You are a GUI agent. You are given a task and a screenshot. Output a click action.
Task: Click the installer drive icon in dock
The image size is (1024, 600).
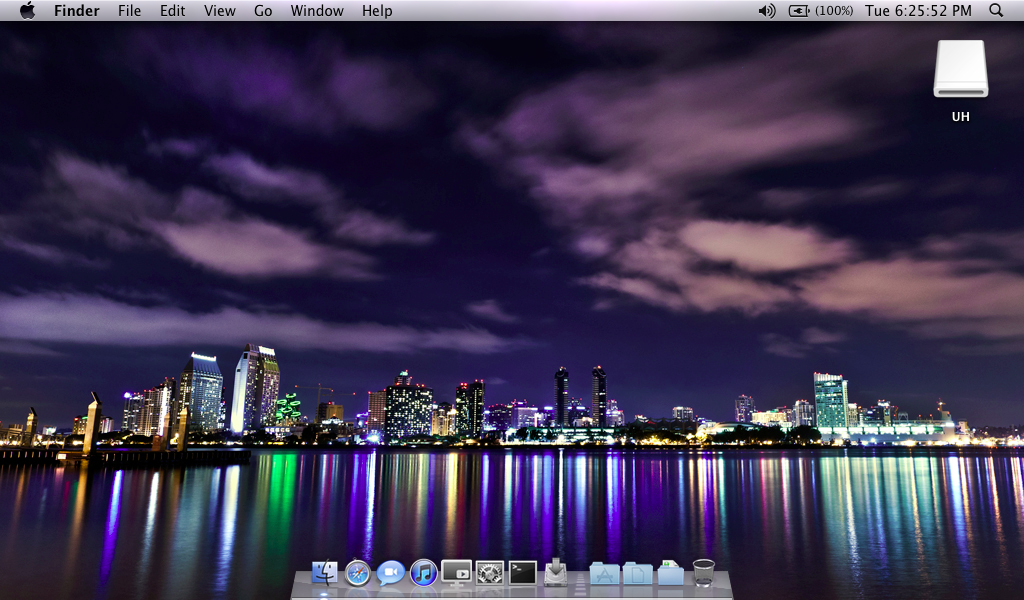point(556,573)
